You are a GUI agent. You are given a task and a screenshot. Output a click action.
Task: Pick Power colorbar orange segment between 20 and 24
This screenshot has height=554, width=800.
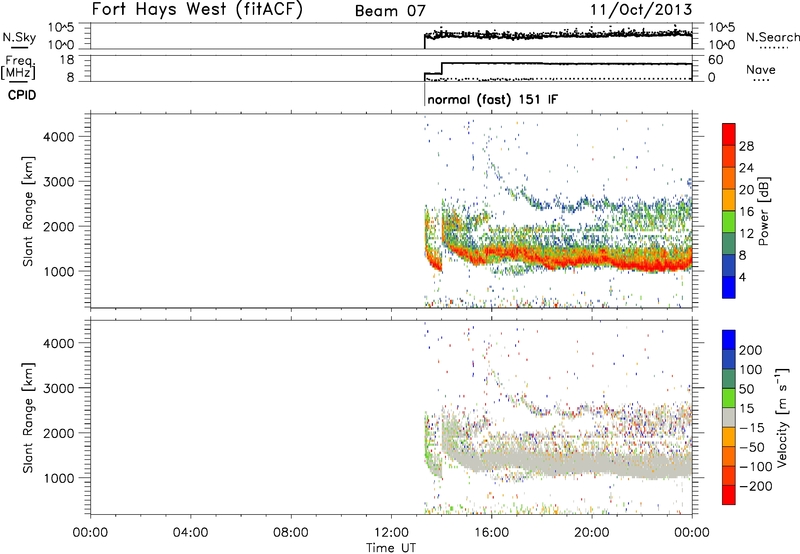tap(729, 179)
